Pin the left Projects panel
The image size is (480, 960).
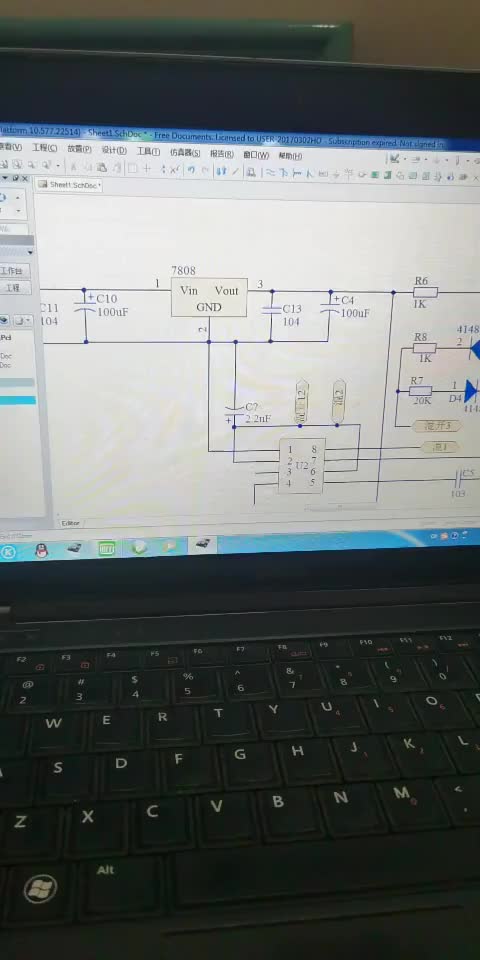pos(16,178)
